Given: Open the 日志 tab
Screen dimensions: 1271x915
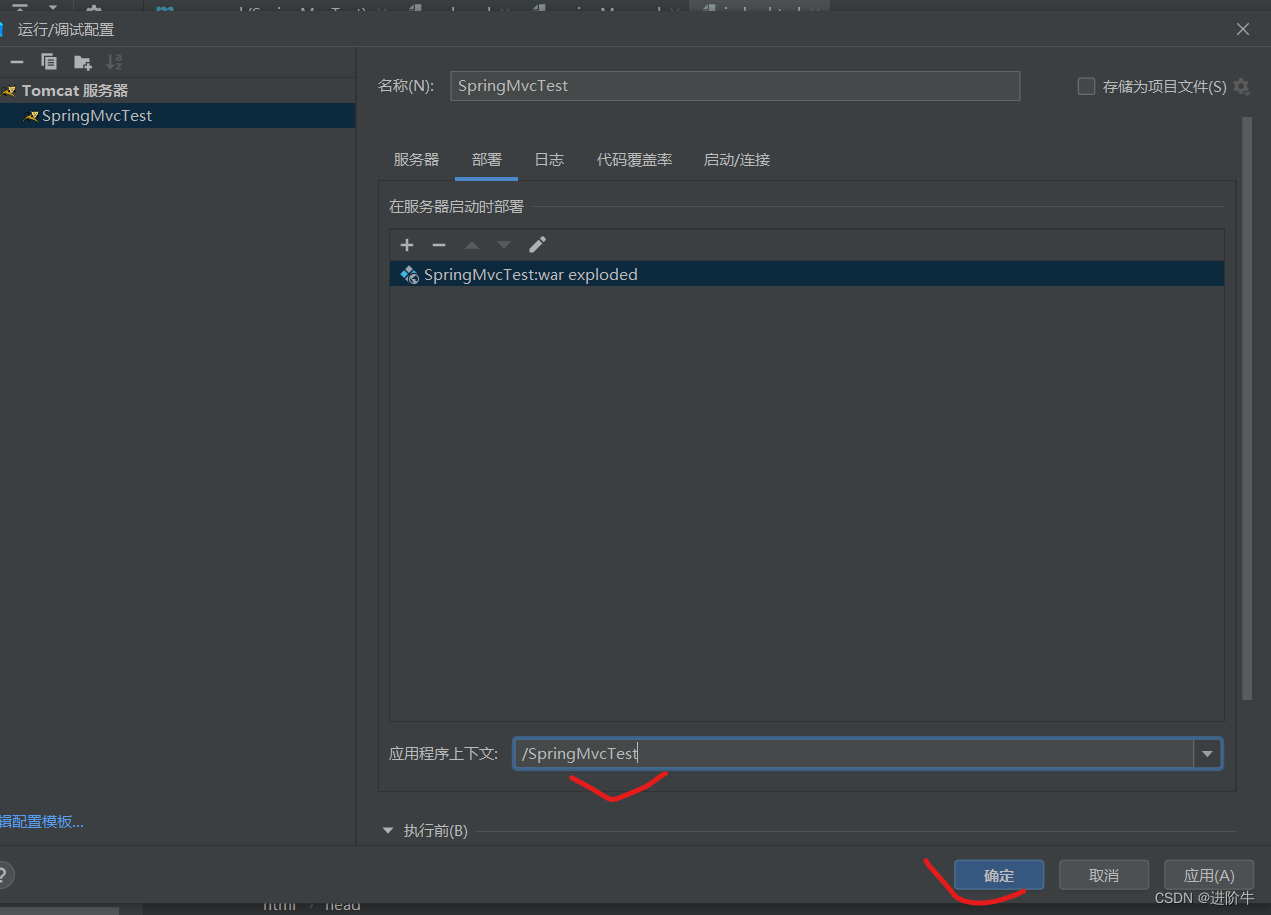Looking at the screenshot, I should 549,160.
